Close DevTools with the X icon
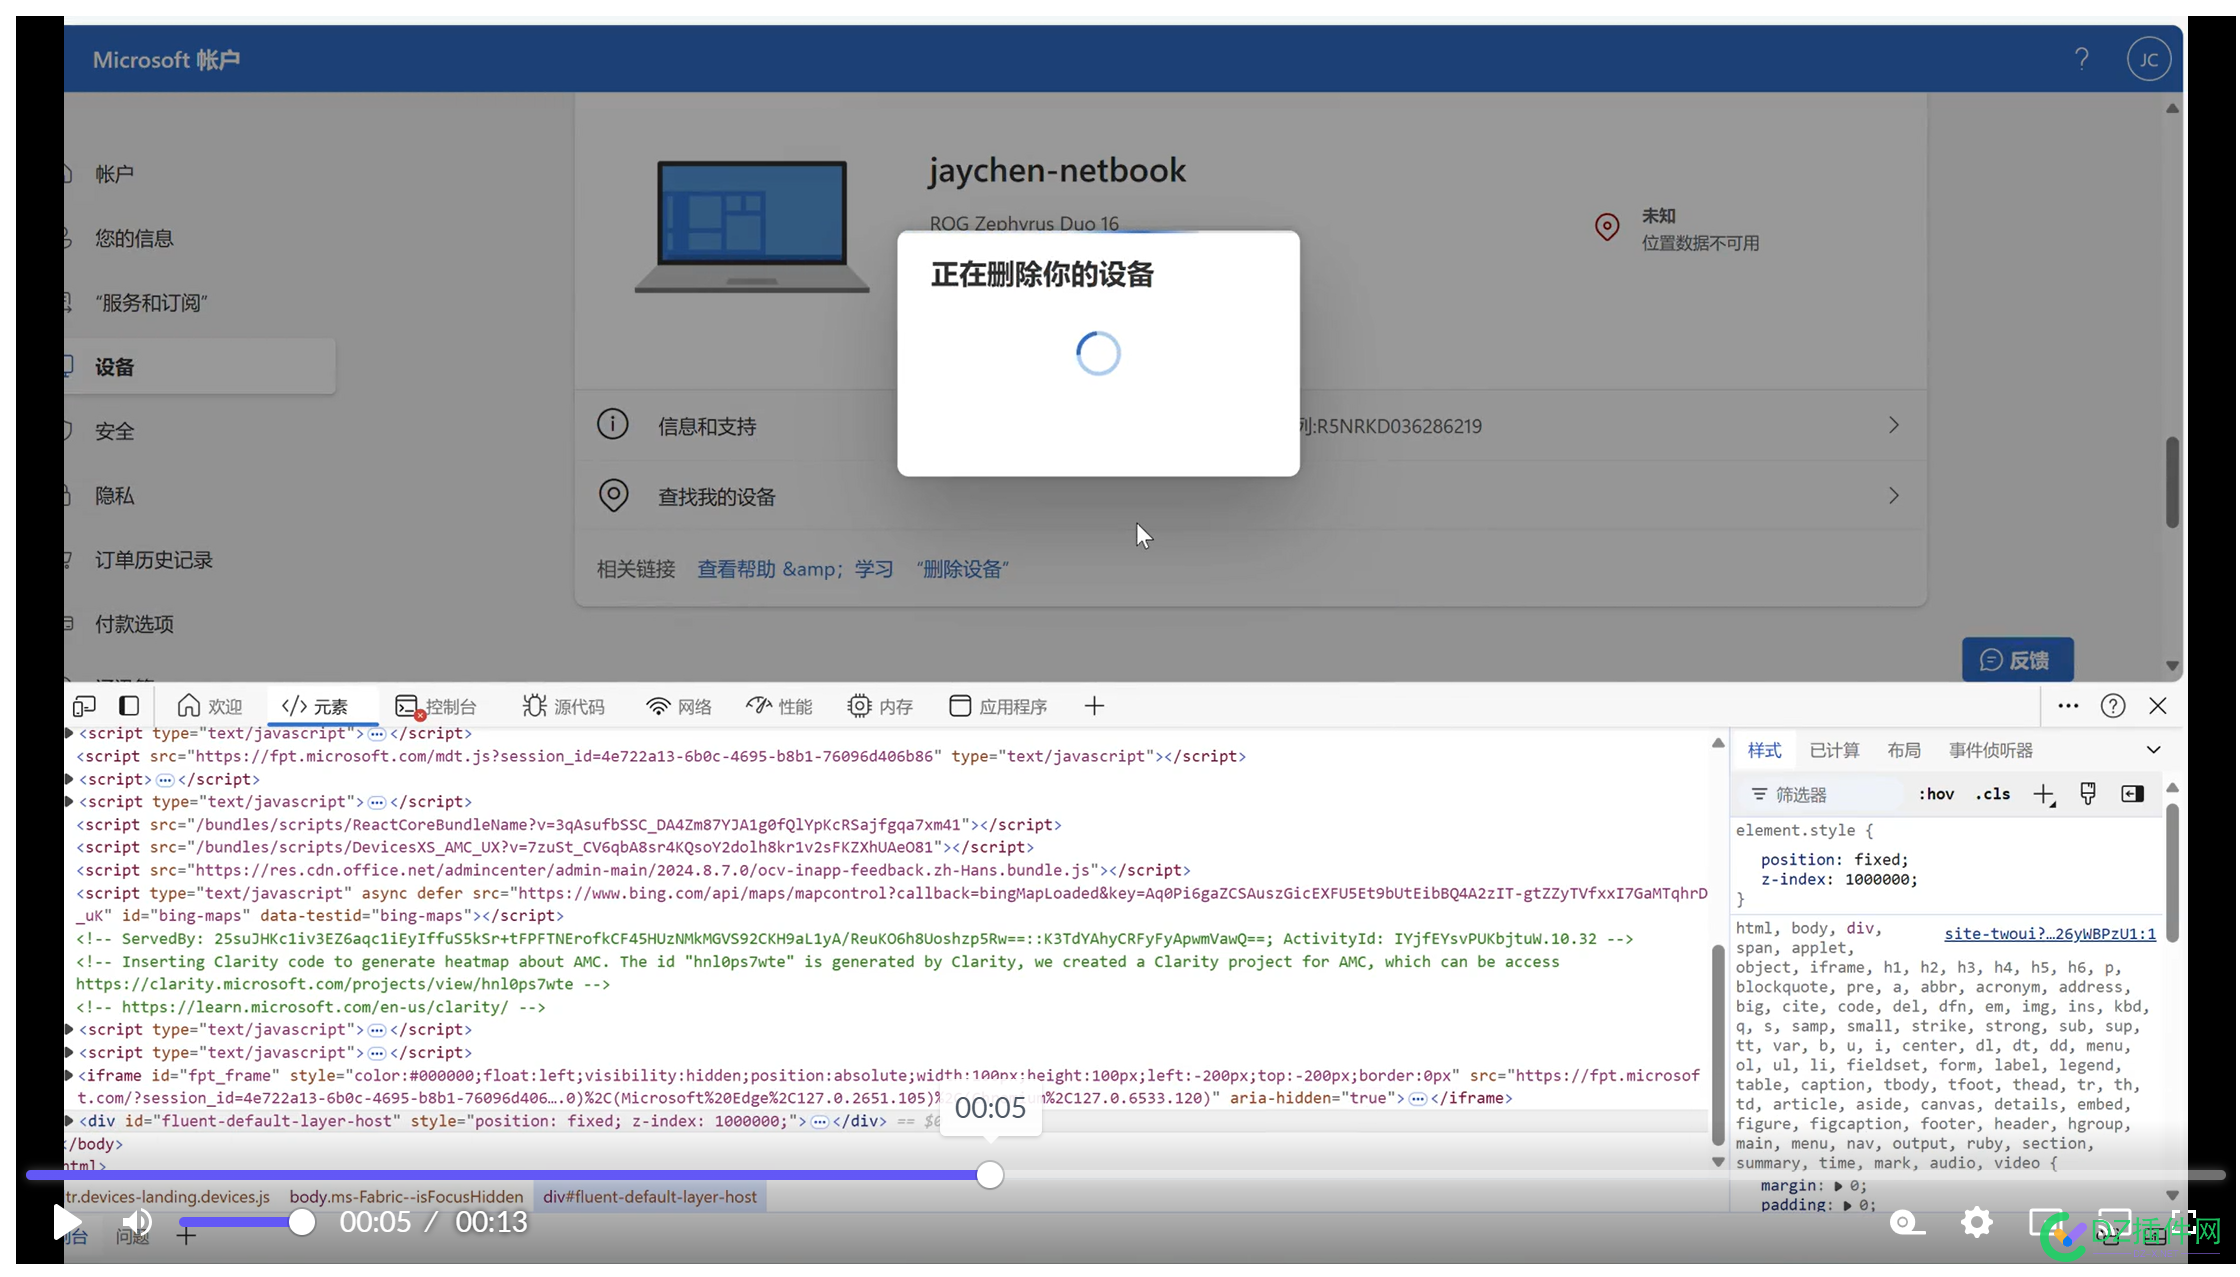Viewport: 2240px width, 1277px height. [x=2157, y=706]
